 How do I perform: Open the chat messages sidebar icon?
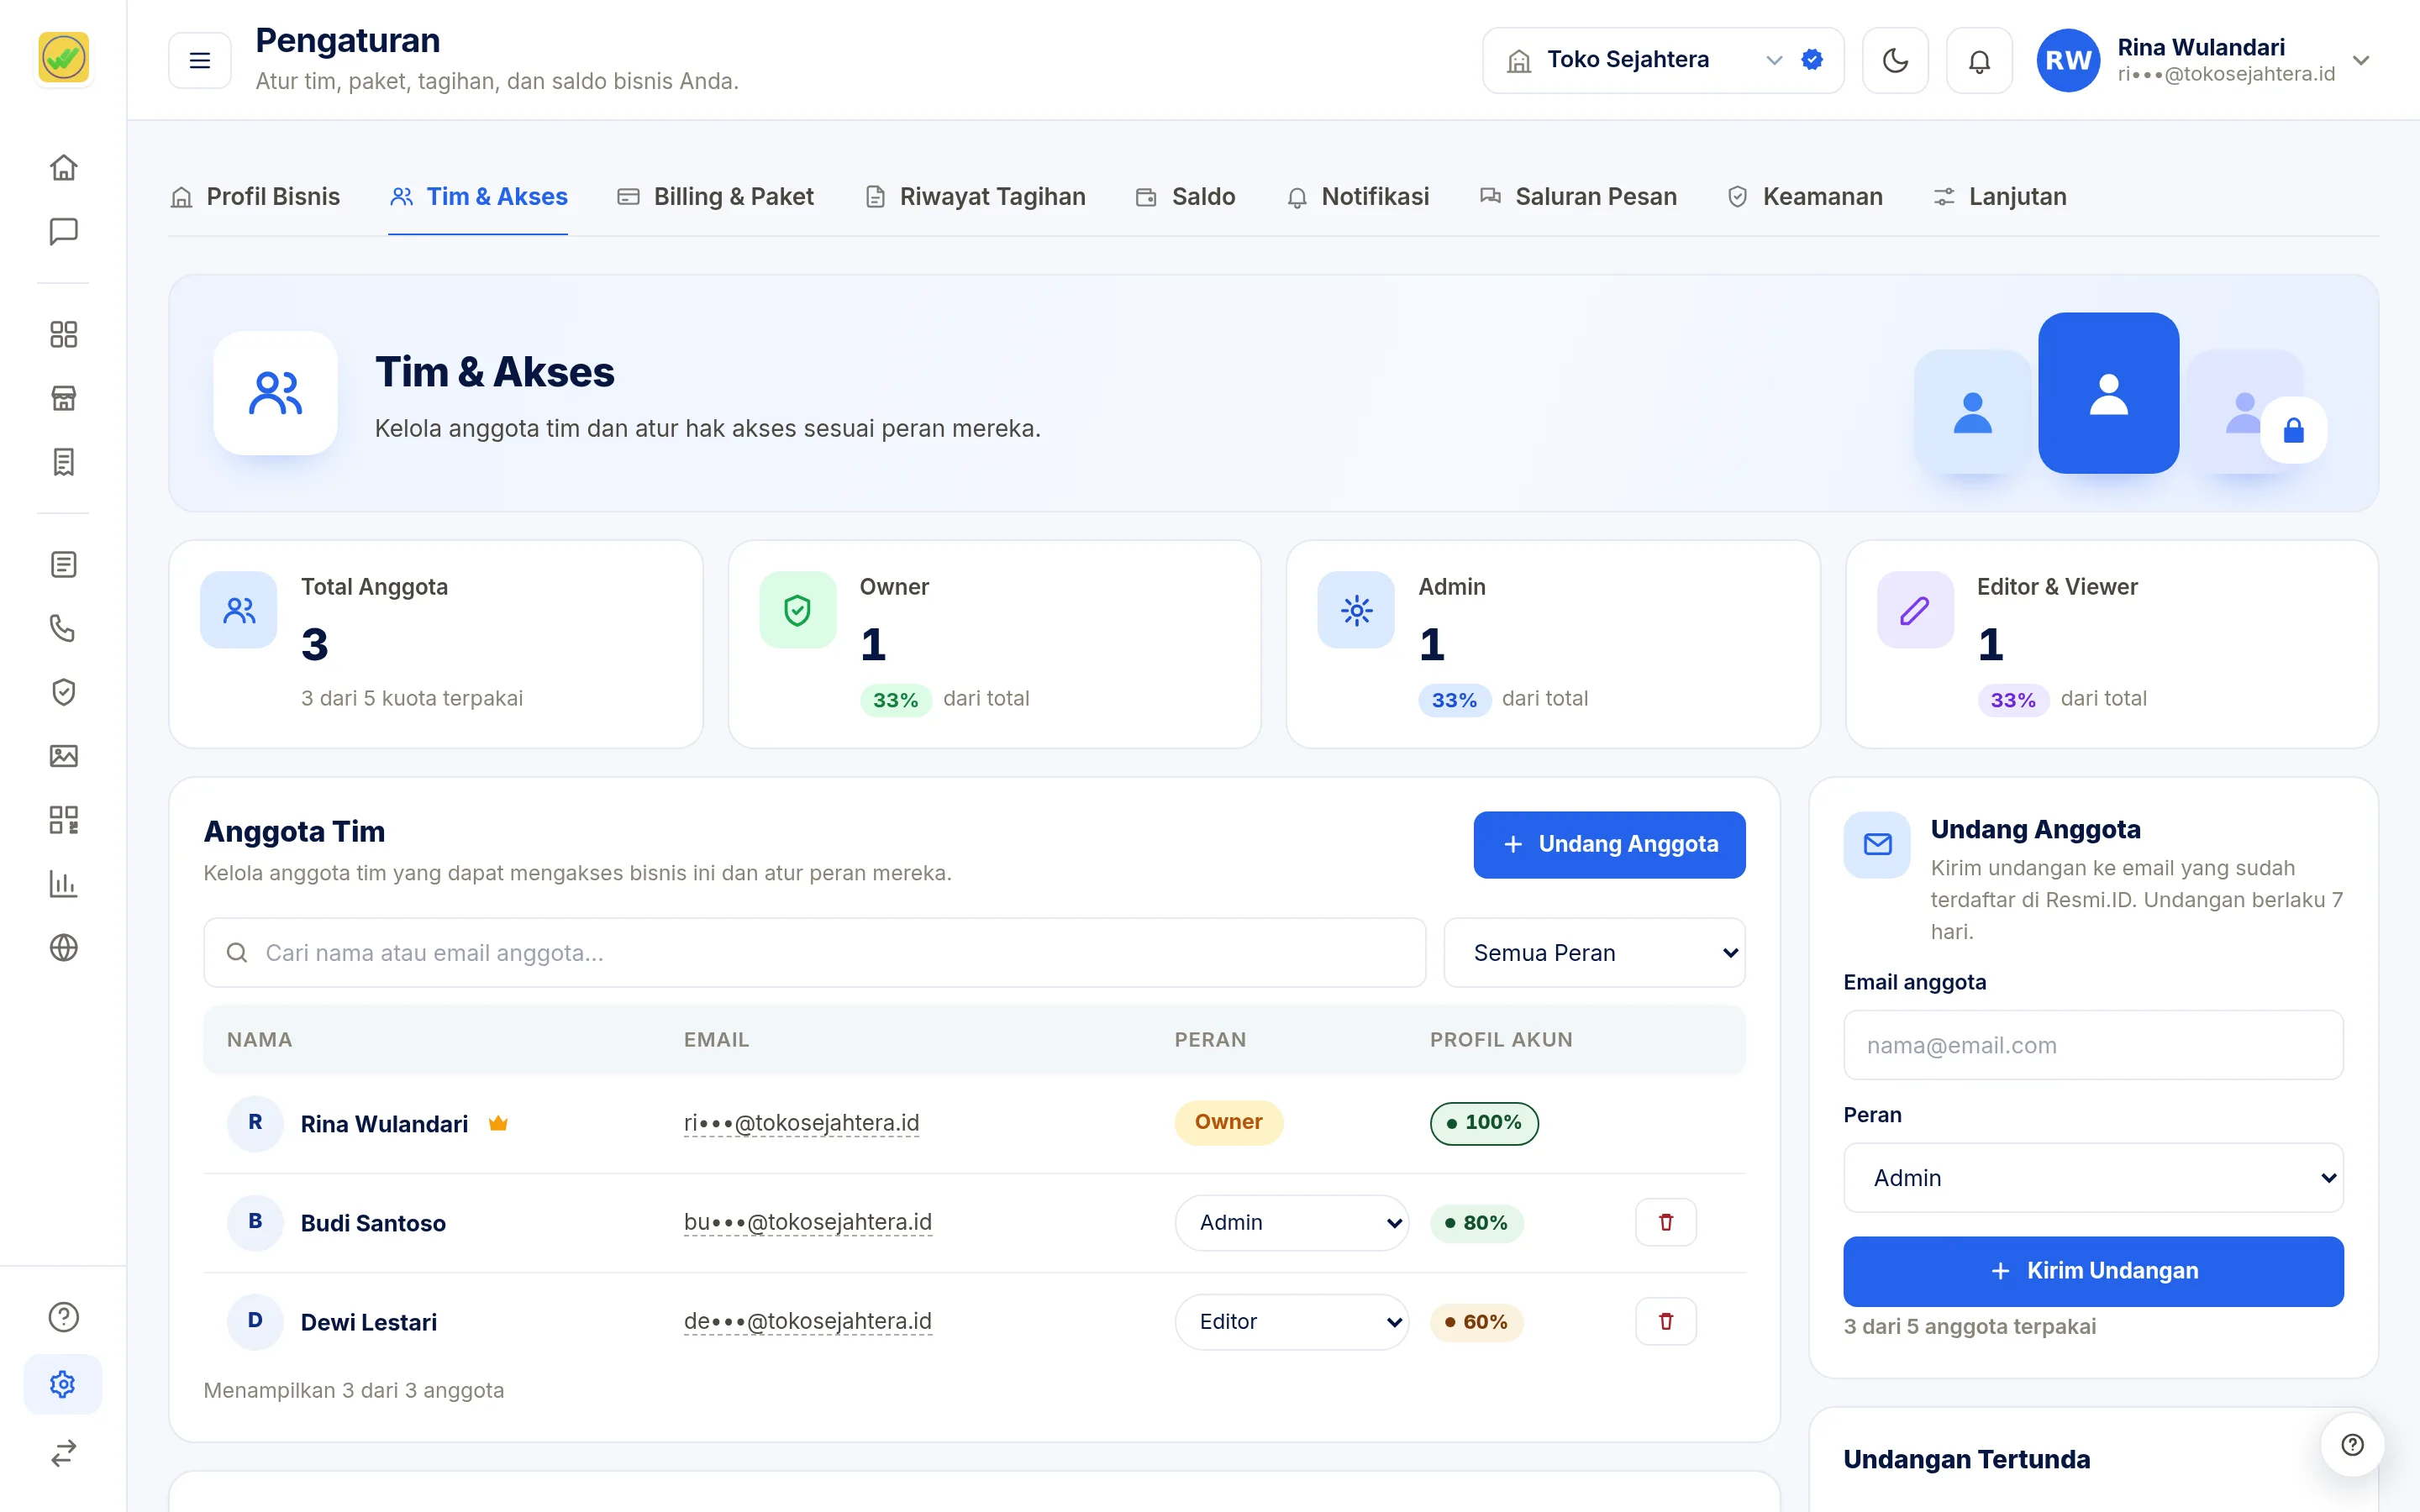63,231
